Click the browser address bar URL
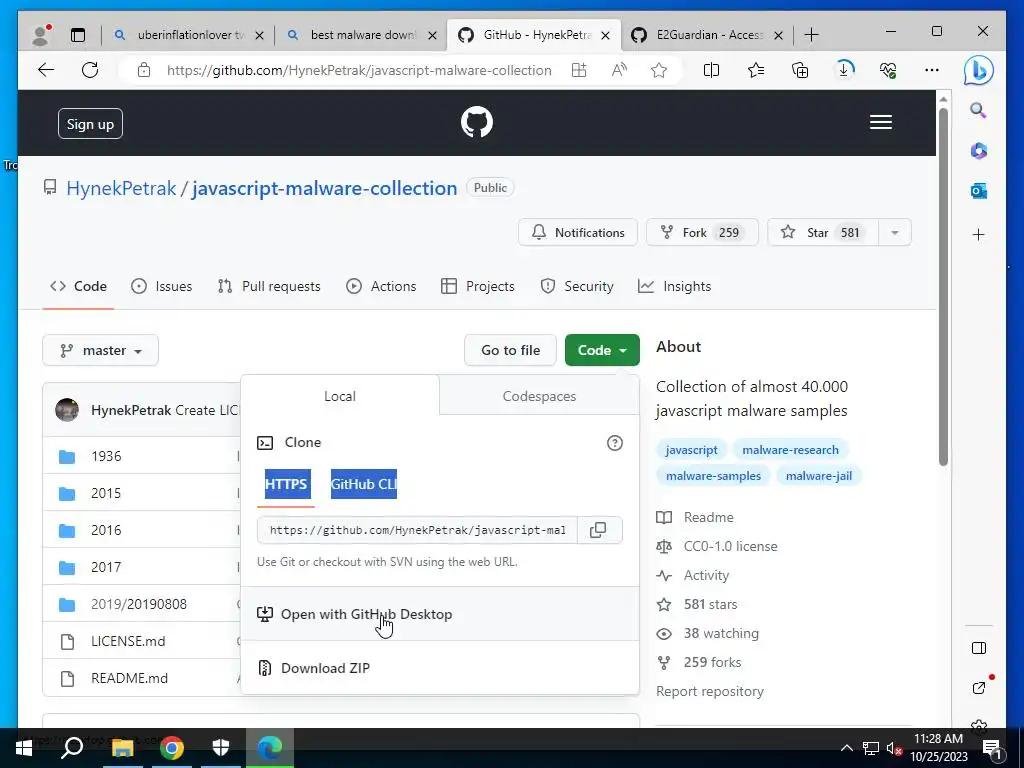Screen dimensions: 1024x768 [x=359, y=70]
